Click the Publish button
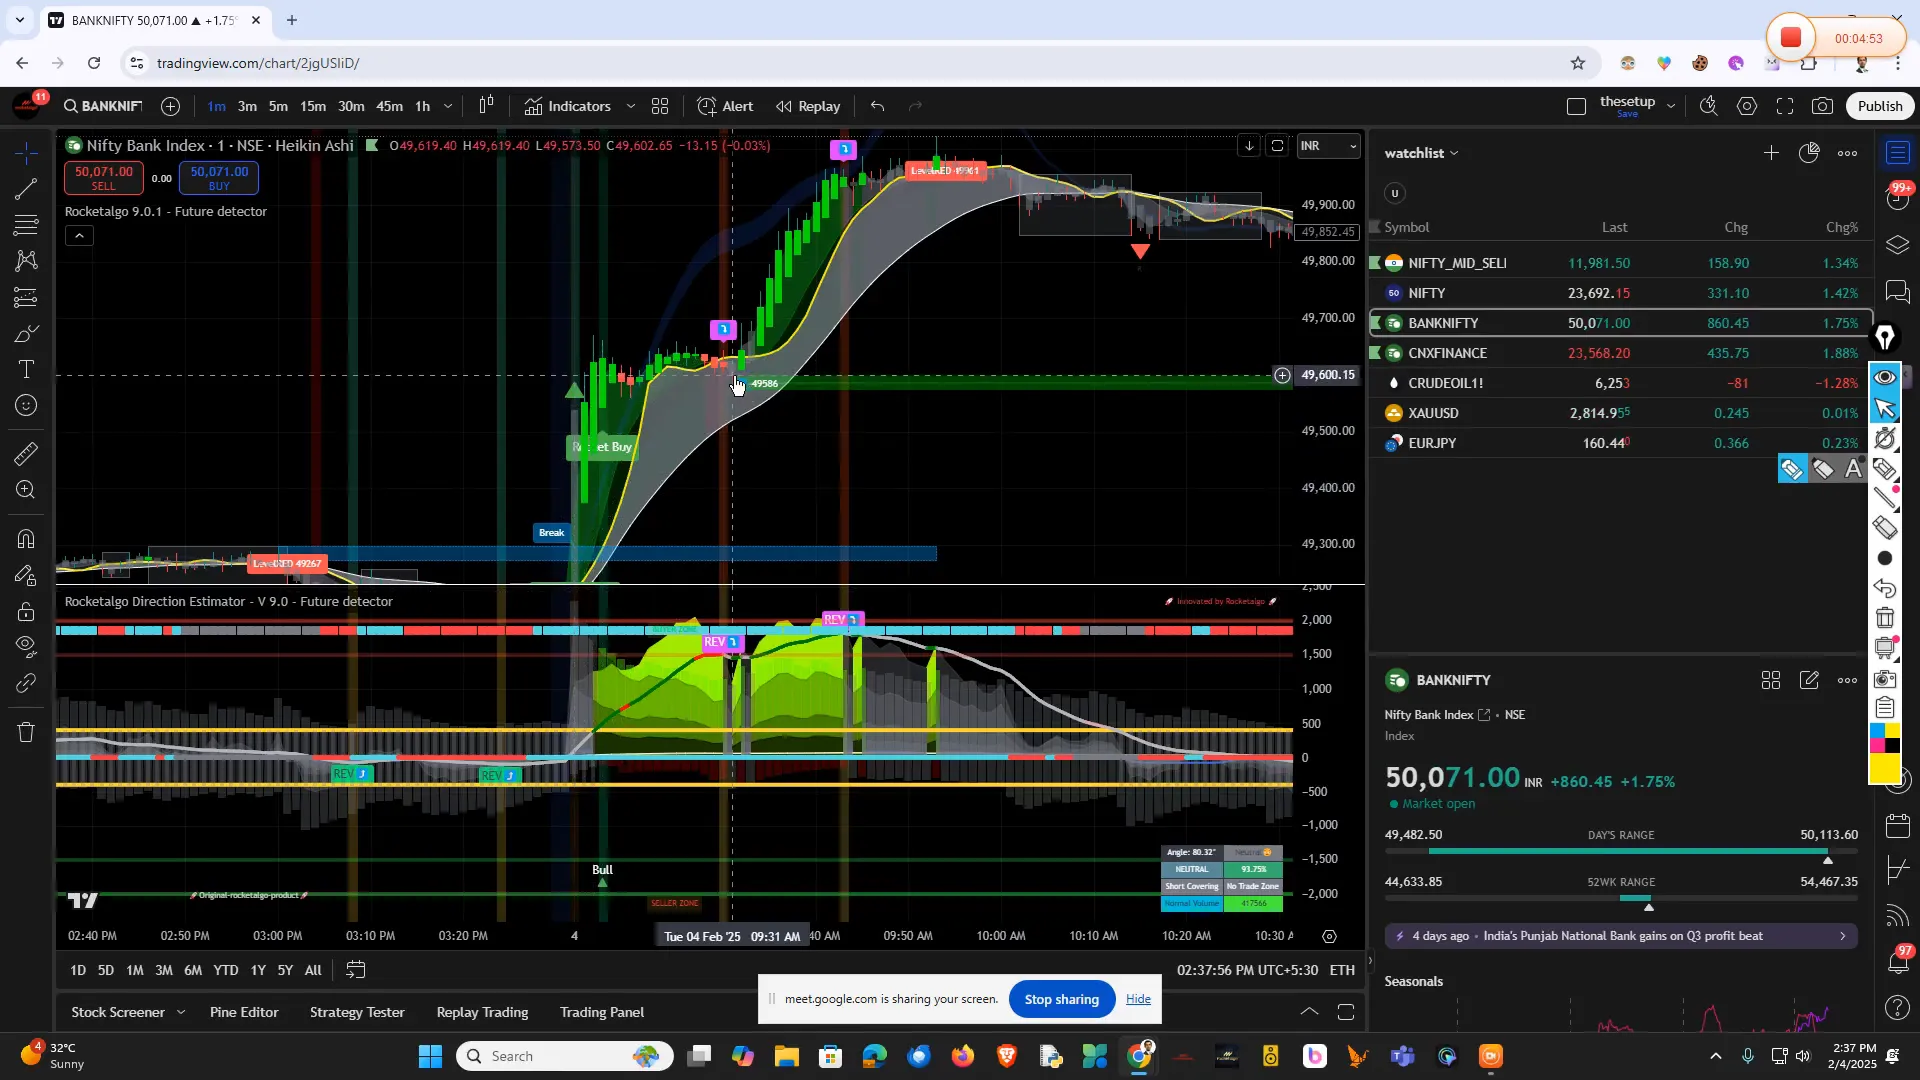This screenshot has height=1080, width=1920. [1879, 106]
